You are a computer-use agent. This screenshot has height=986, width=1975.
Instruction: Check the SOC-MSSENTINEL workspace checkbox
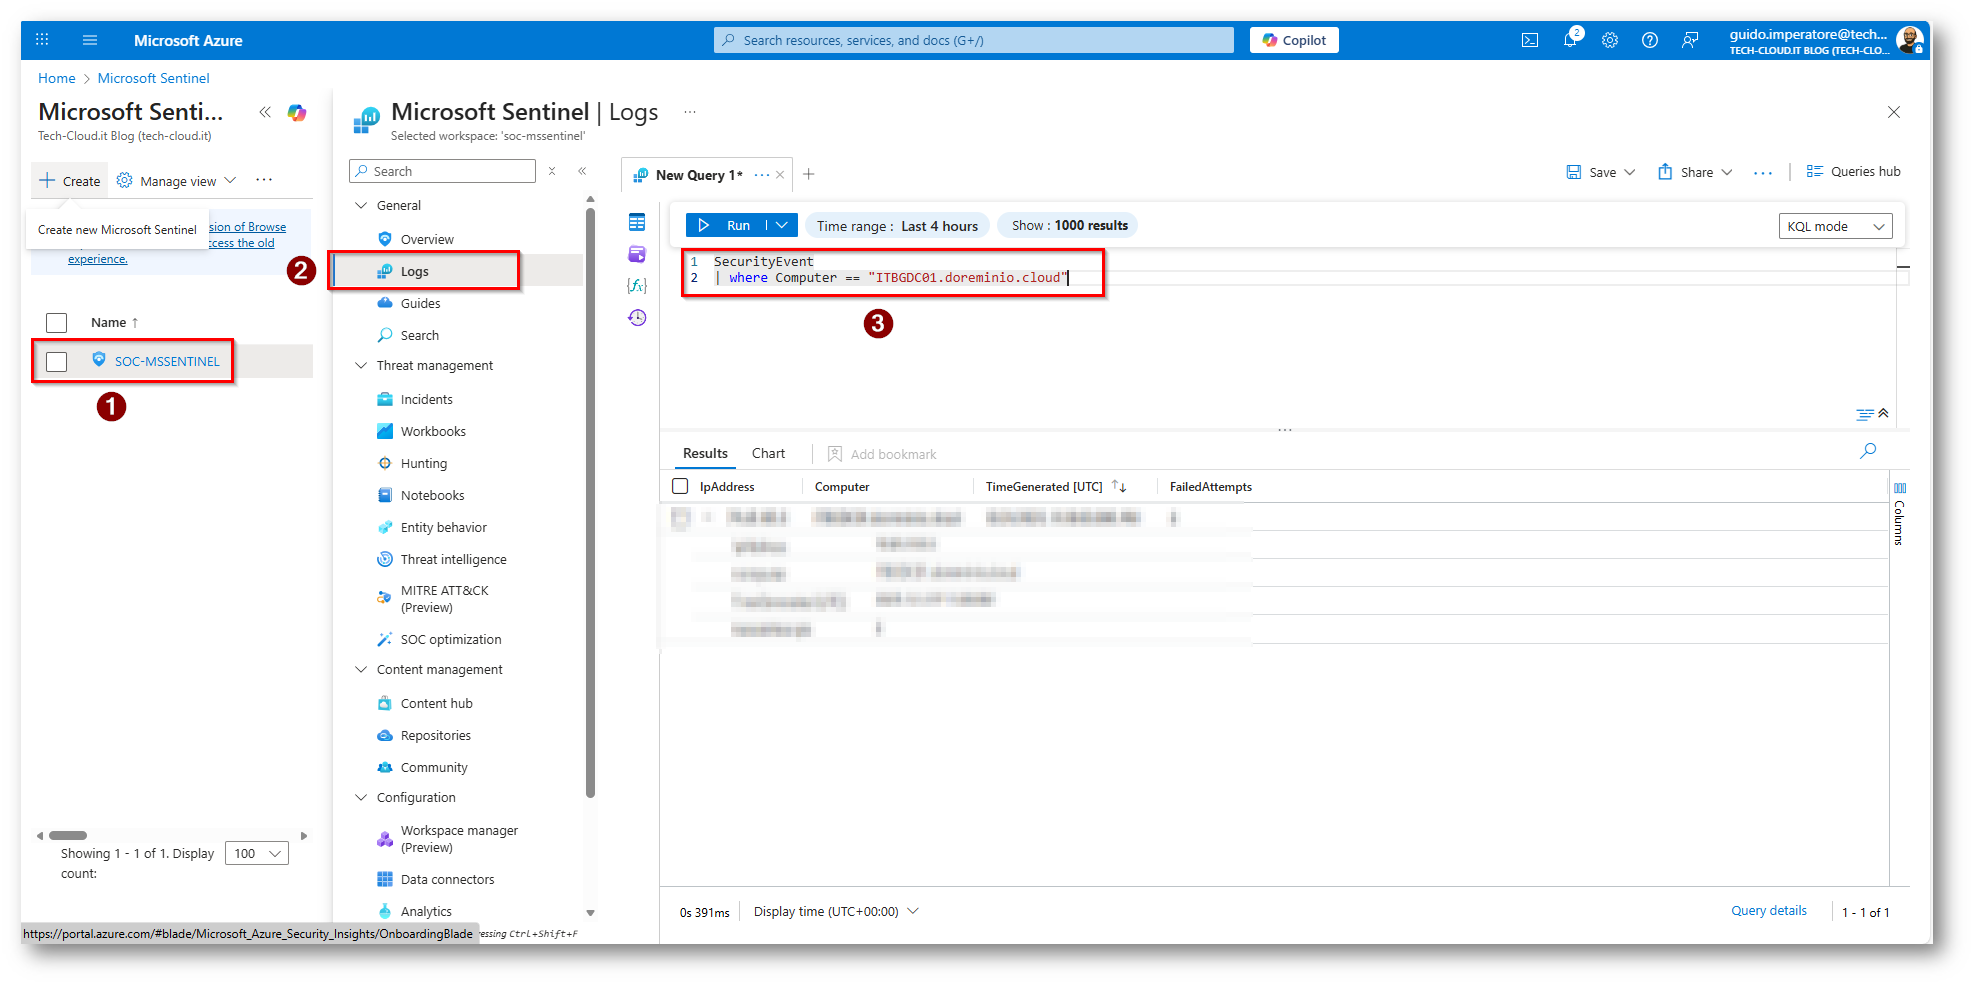(x=57, y=362)
